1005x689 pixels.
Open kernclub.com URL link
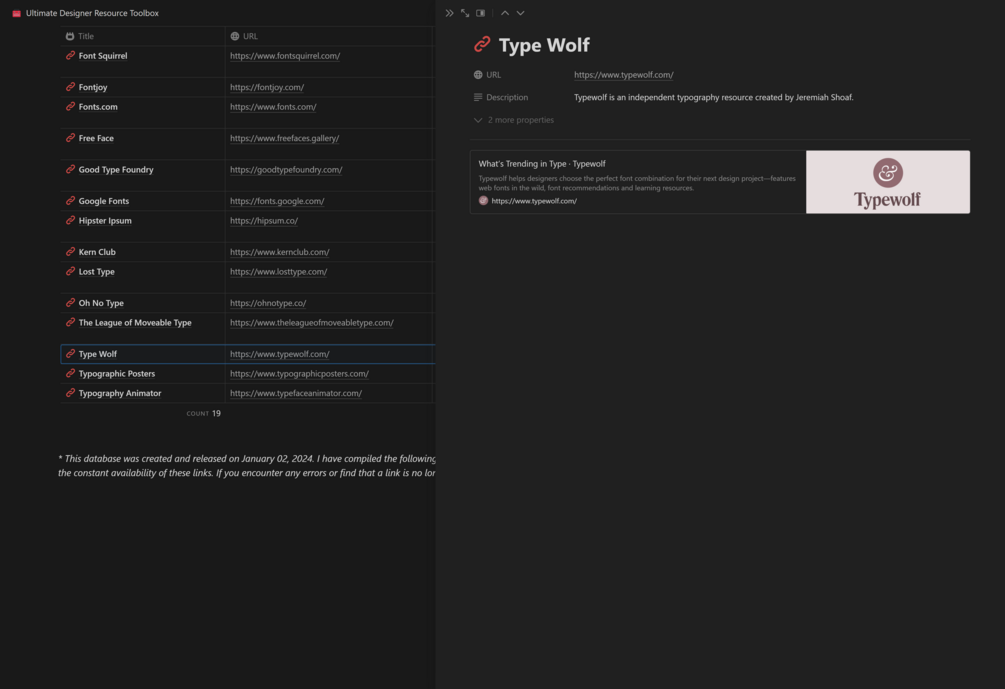(x=279, y=252)
